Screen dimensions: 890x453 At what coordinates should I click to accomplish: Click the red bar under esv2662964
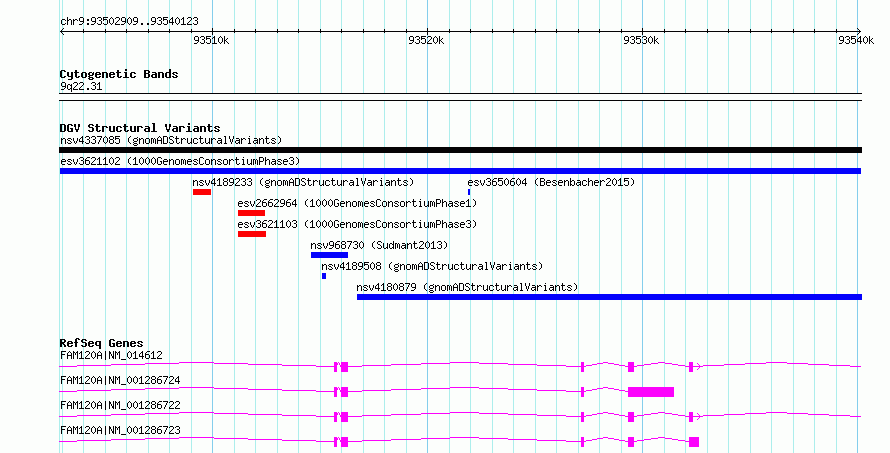[x=251, y=213]
